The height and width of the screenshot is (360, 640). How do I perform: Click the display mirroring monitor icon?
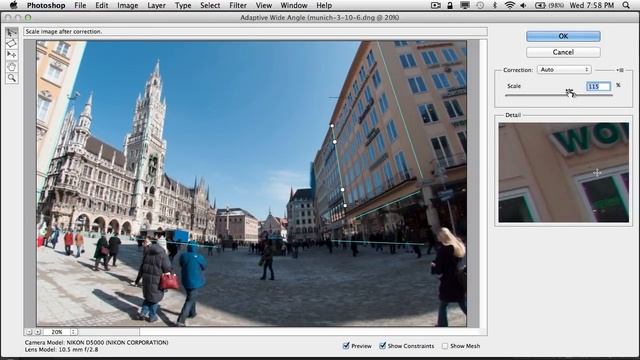click(465, 5)
